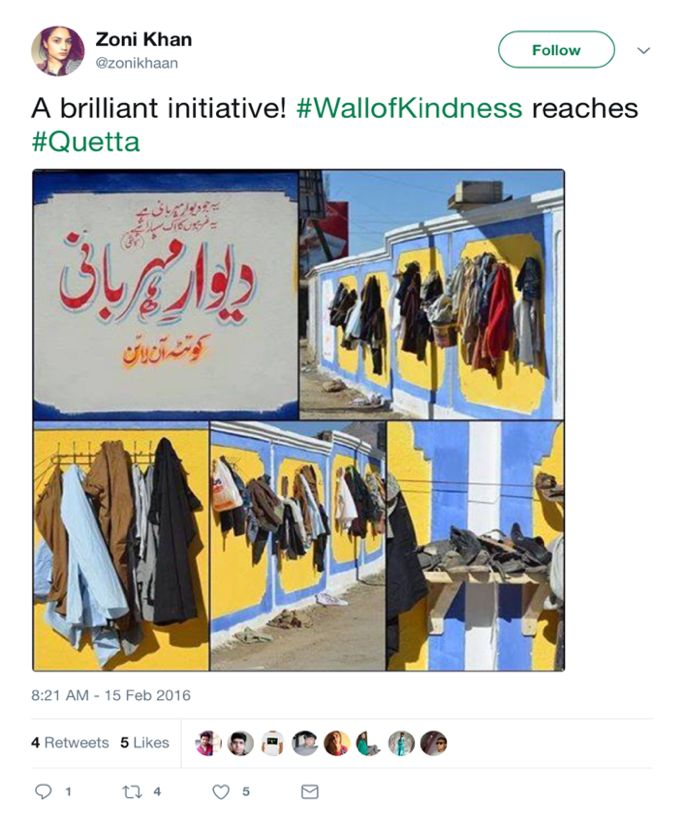The height and width of the screenshot is (817, 684).
Task: View last liker's avatar with sunglasses
Action: tap(433, 743)
